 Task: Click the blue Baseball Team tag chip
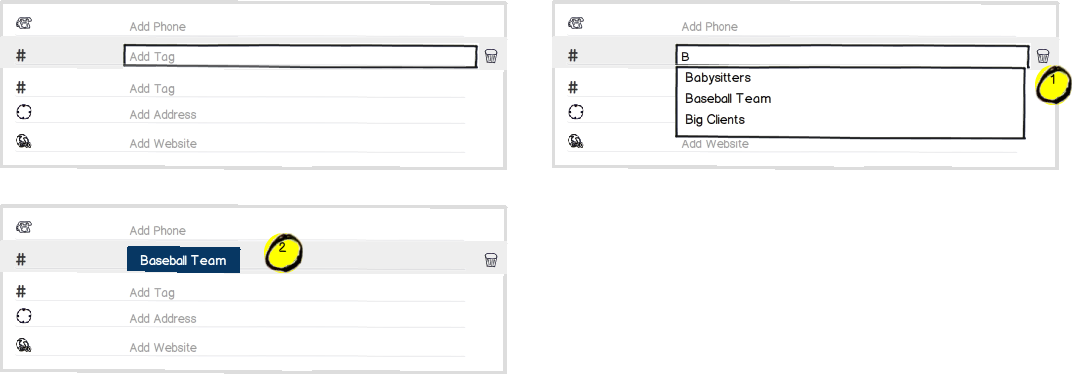point(183,260)
